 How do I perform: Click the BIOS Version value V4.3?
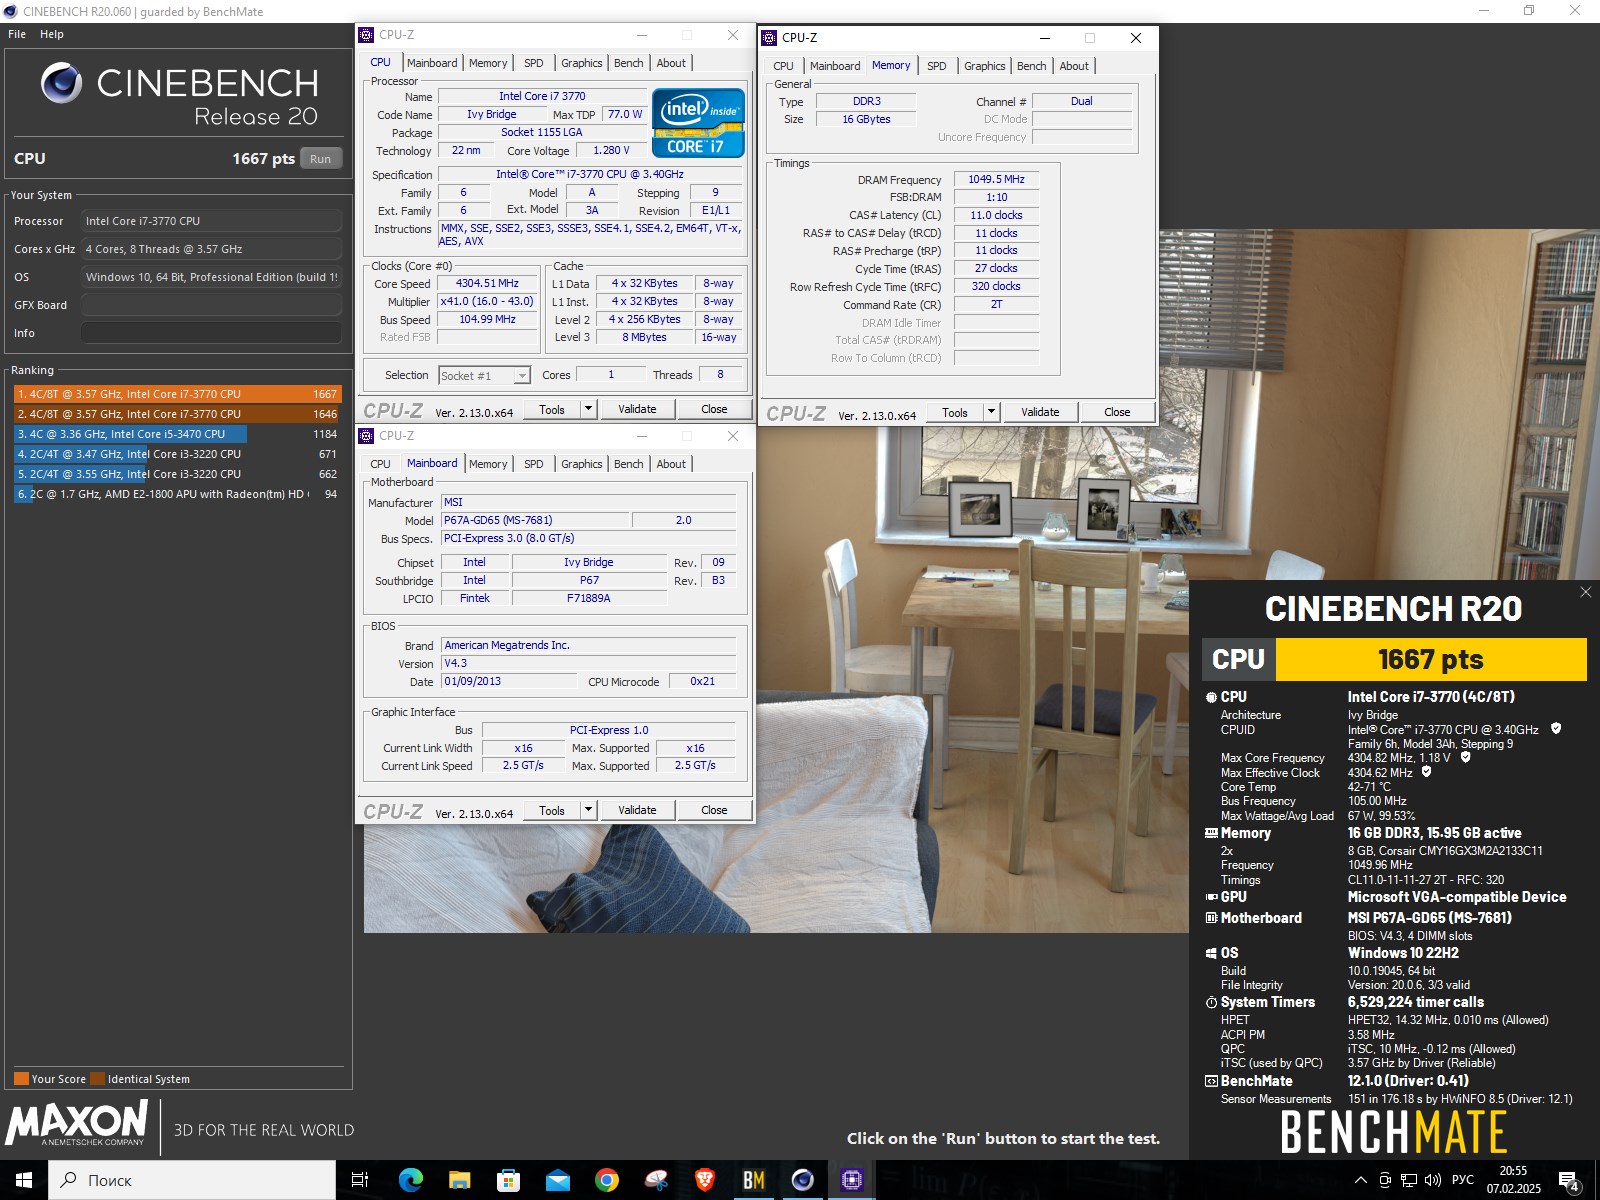(589, 664)
